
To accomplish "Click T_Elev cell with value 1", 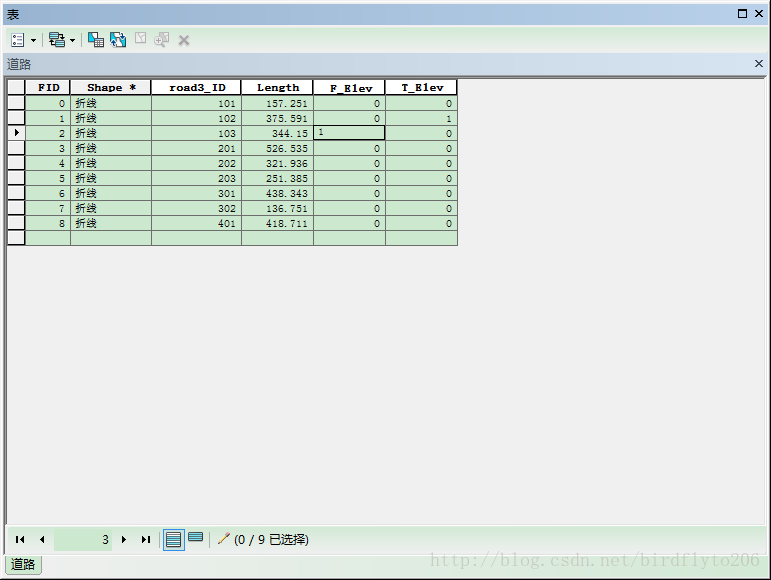I will (421, 118).
